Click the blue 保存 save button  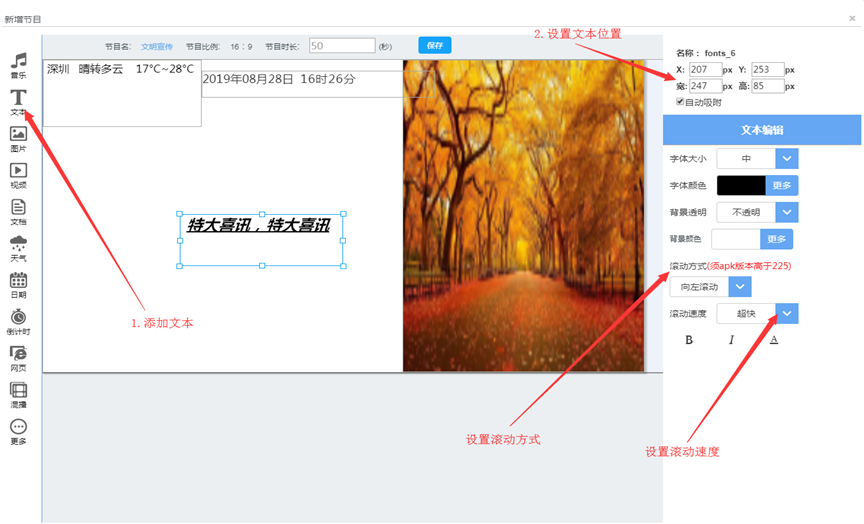(434, 45)
